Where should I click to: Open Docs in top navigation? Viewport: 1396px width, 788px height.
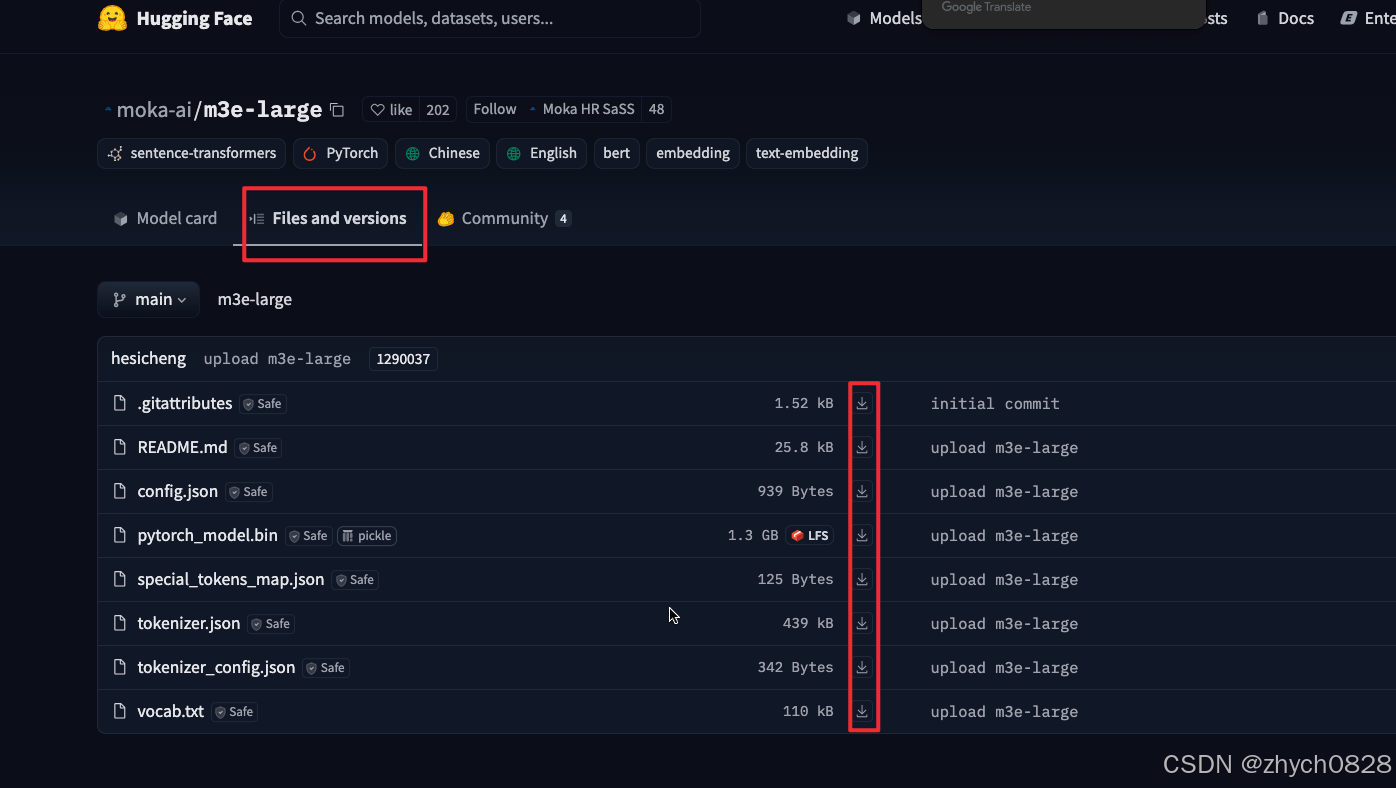point(1284,18)
